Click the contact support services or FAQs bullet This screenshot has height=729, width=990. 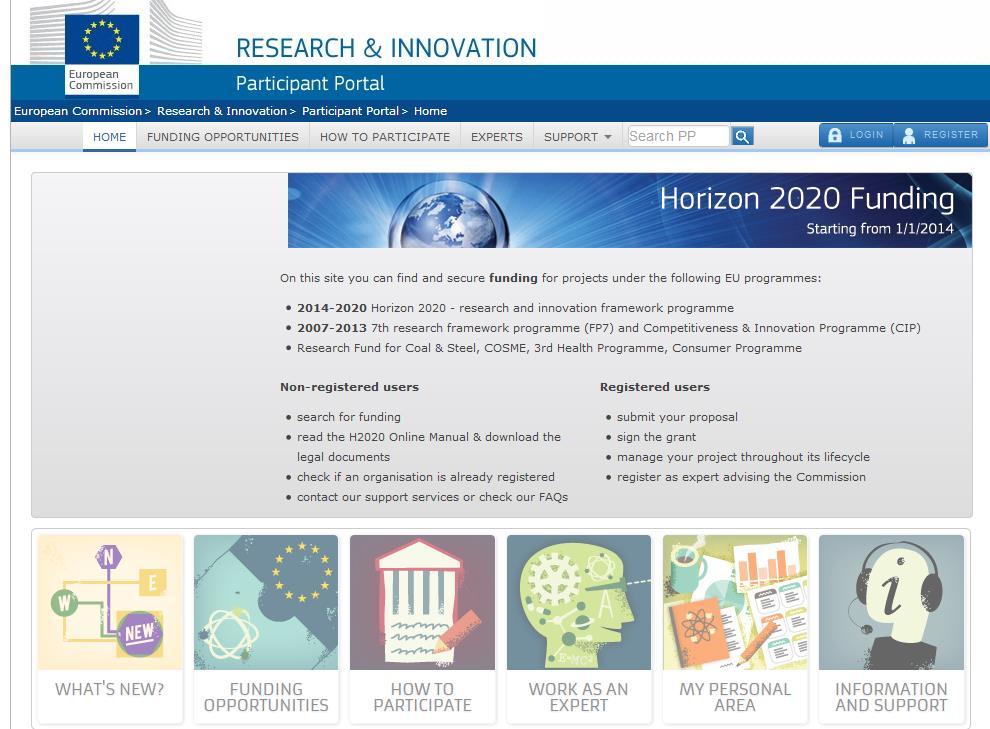(x=432, y=497)
